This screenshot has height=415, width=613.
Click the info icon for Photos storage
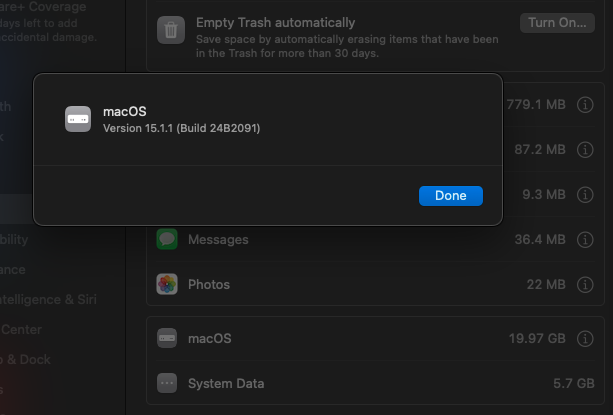(585, 284)
